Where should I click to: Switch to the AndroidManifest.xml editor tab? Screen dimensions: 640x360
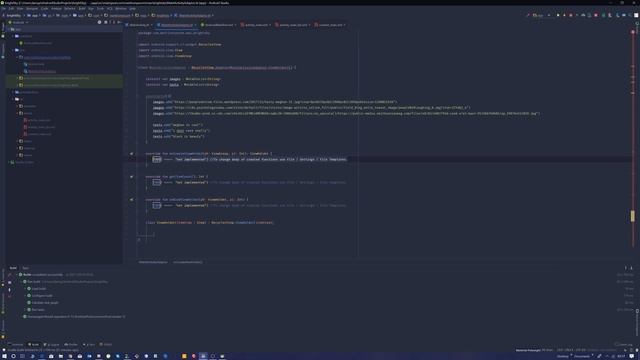tap(219, 25)
